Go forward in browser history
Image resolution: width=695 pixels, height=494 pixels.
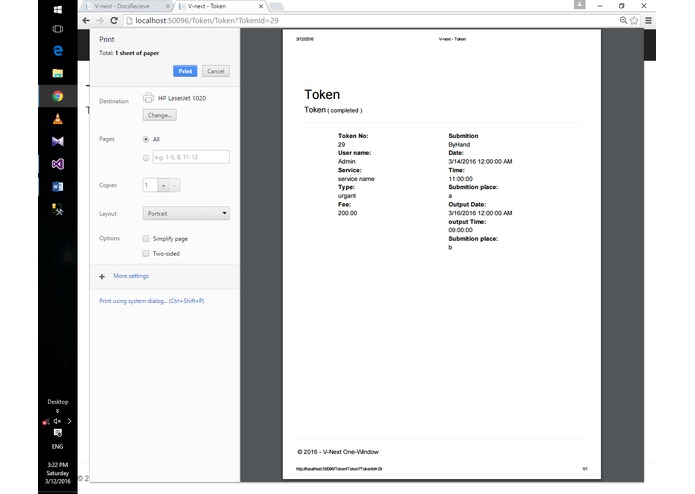click(100, 20)
